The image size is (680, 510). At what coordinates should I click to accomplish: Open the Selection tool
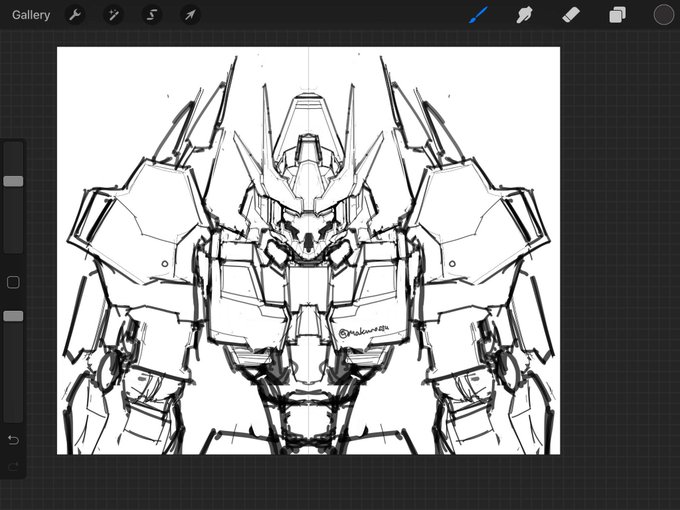pyautogui.click(x=152, y=15)
